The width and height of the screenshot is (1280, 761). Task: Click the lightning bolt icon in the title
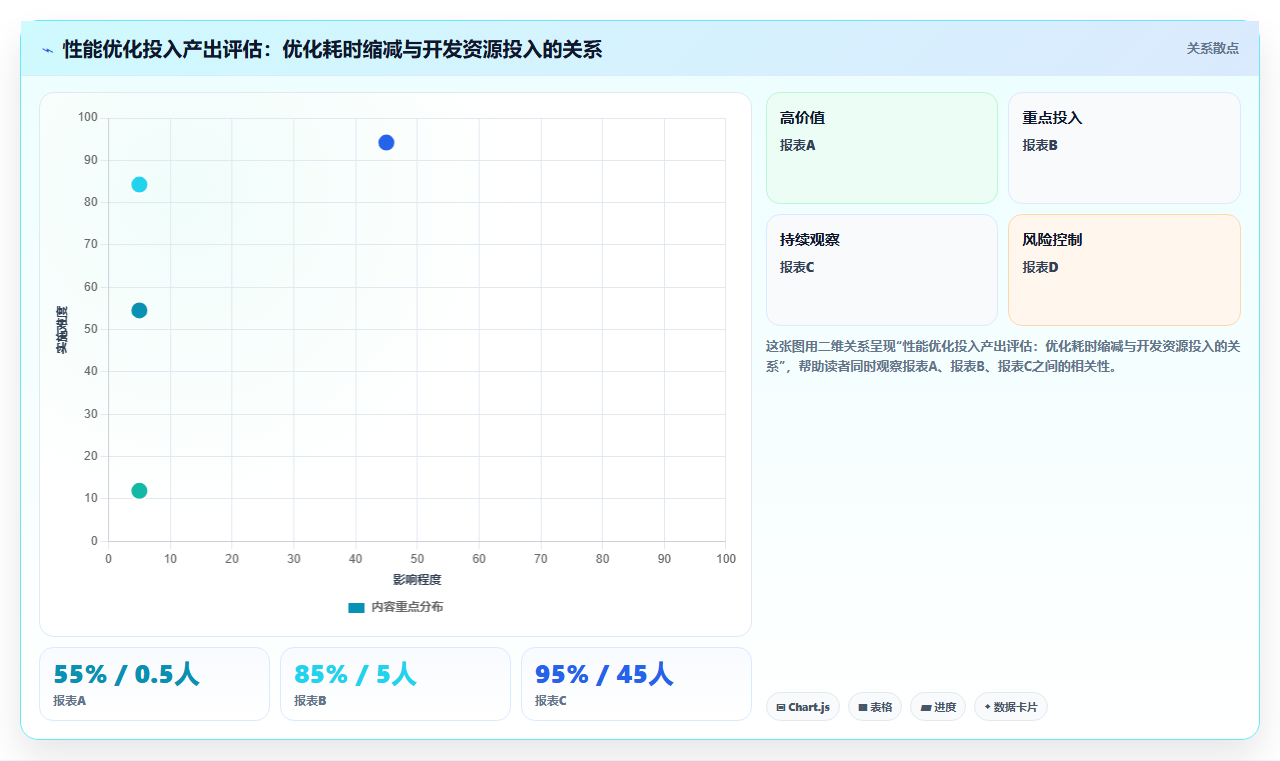(x=48, y=49)
